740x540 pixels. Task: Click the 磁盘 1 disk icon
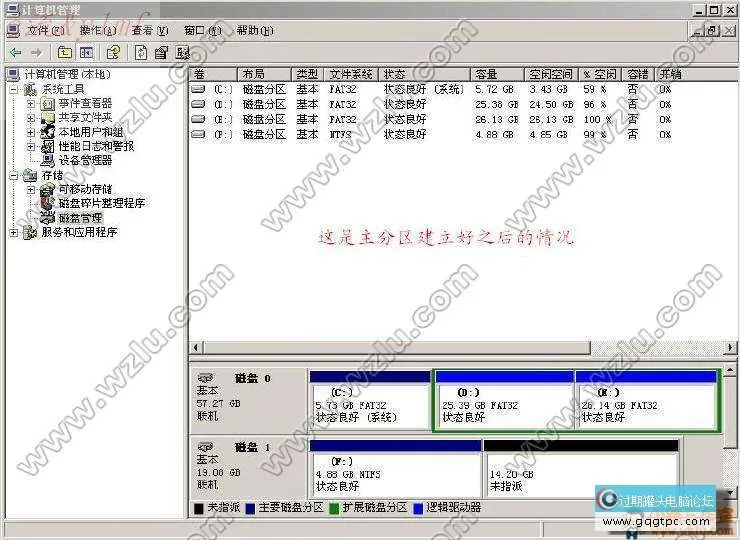pyautogui.click(x=206, y=447)
